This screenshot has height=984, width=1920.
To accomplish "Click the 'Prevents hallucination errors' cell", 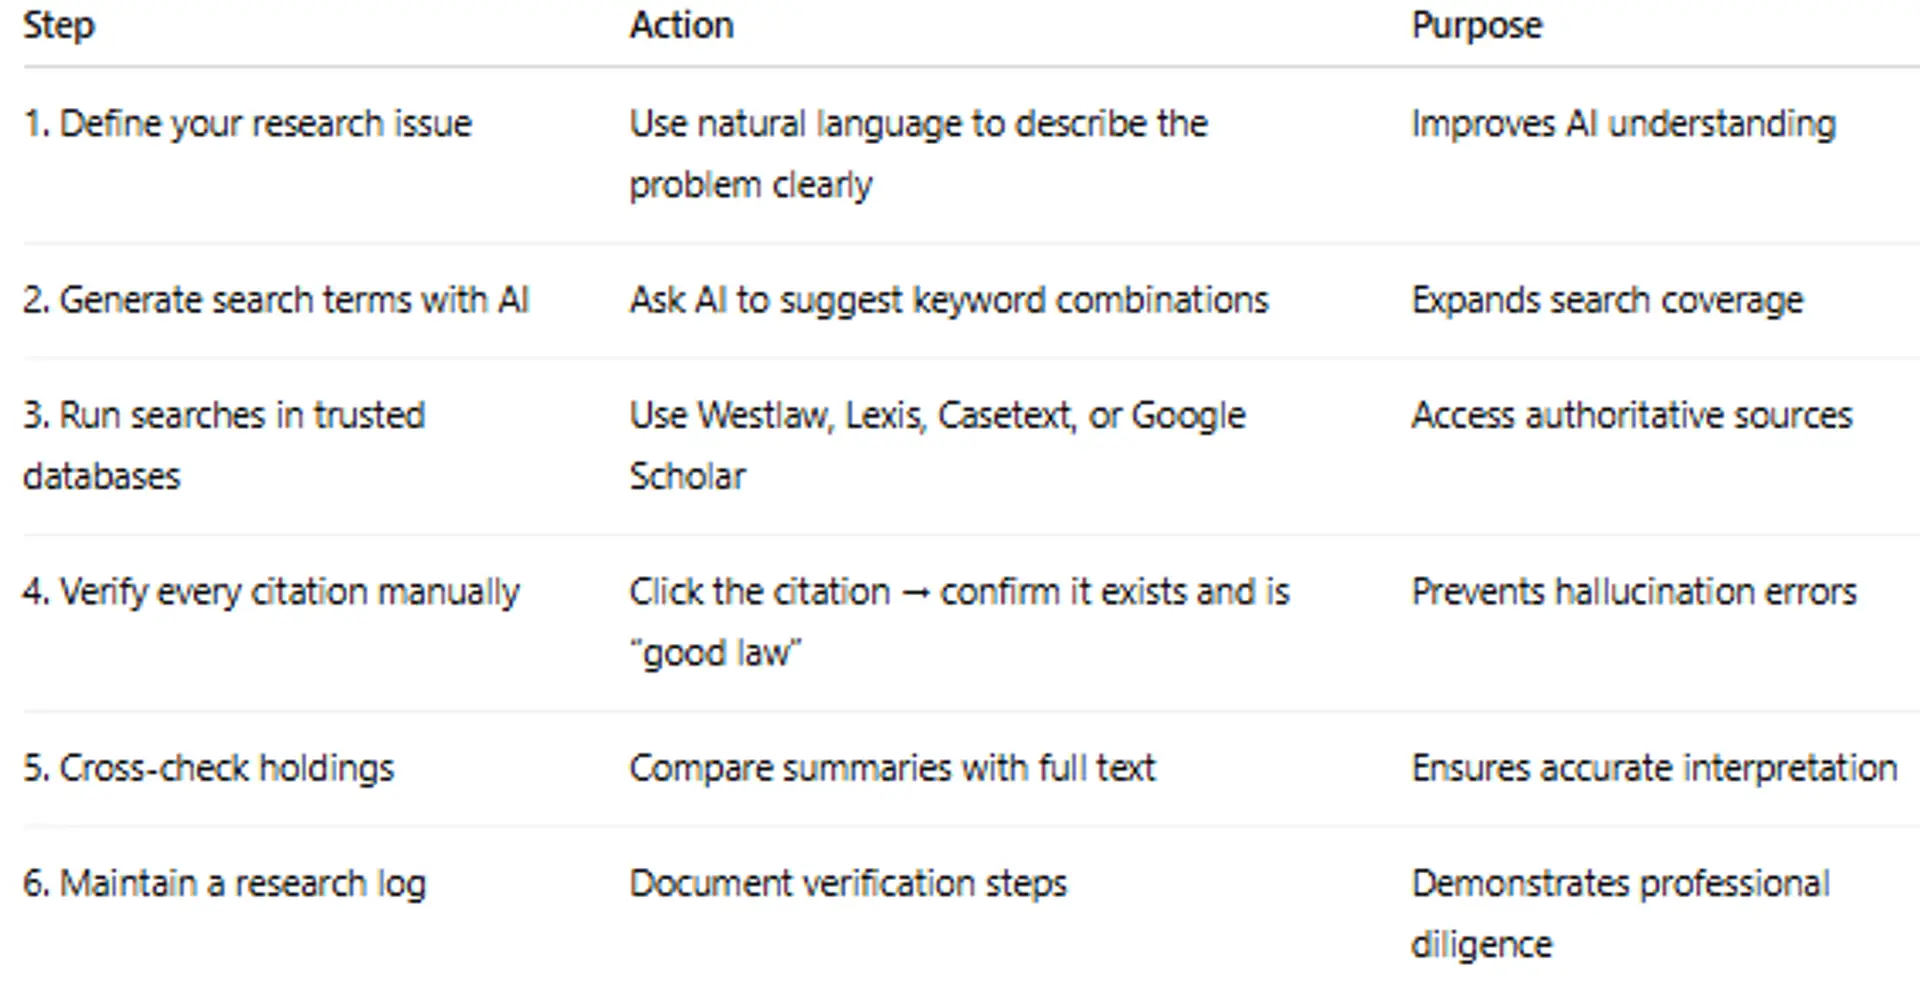I will 1633,592.
